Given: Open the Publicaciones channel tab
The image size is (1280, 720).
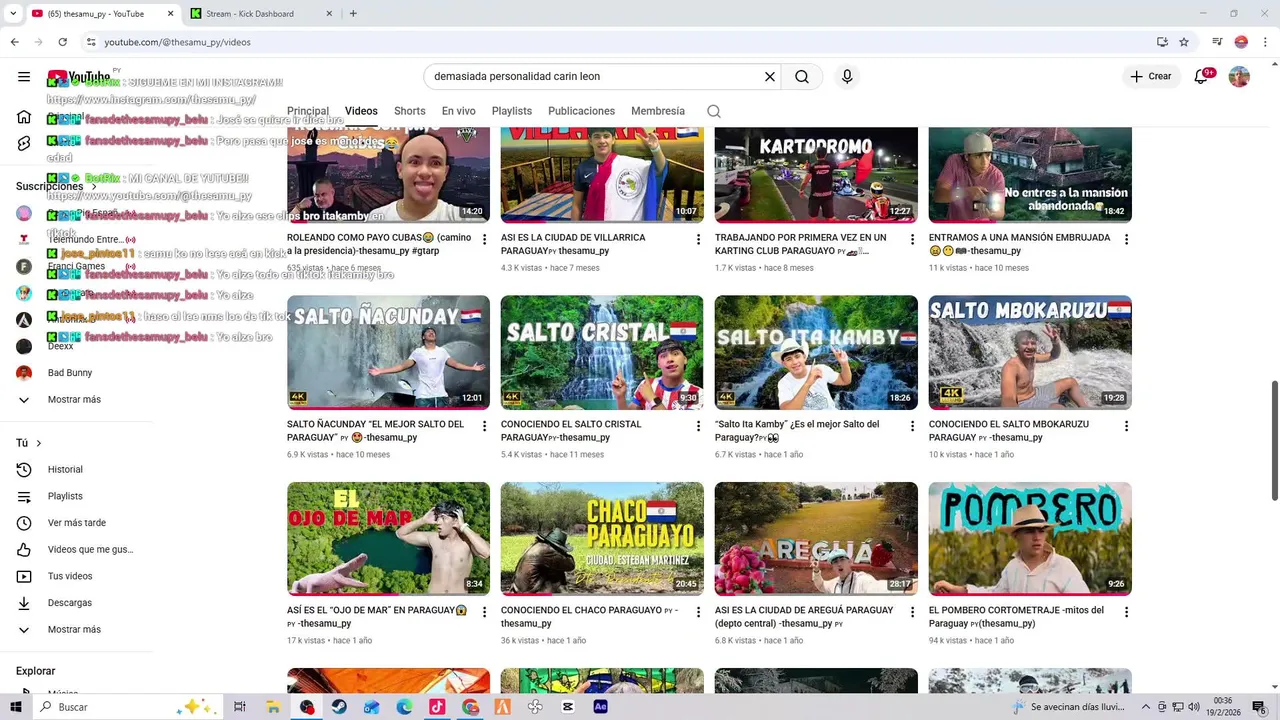Looking at the screenshot, I should click(581, 111).
